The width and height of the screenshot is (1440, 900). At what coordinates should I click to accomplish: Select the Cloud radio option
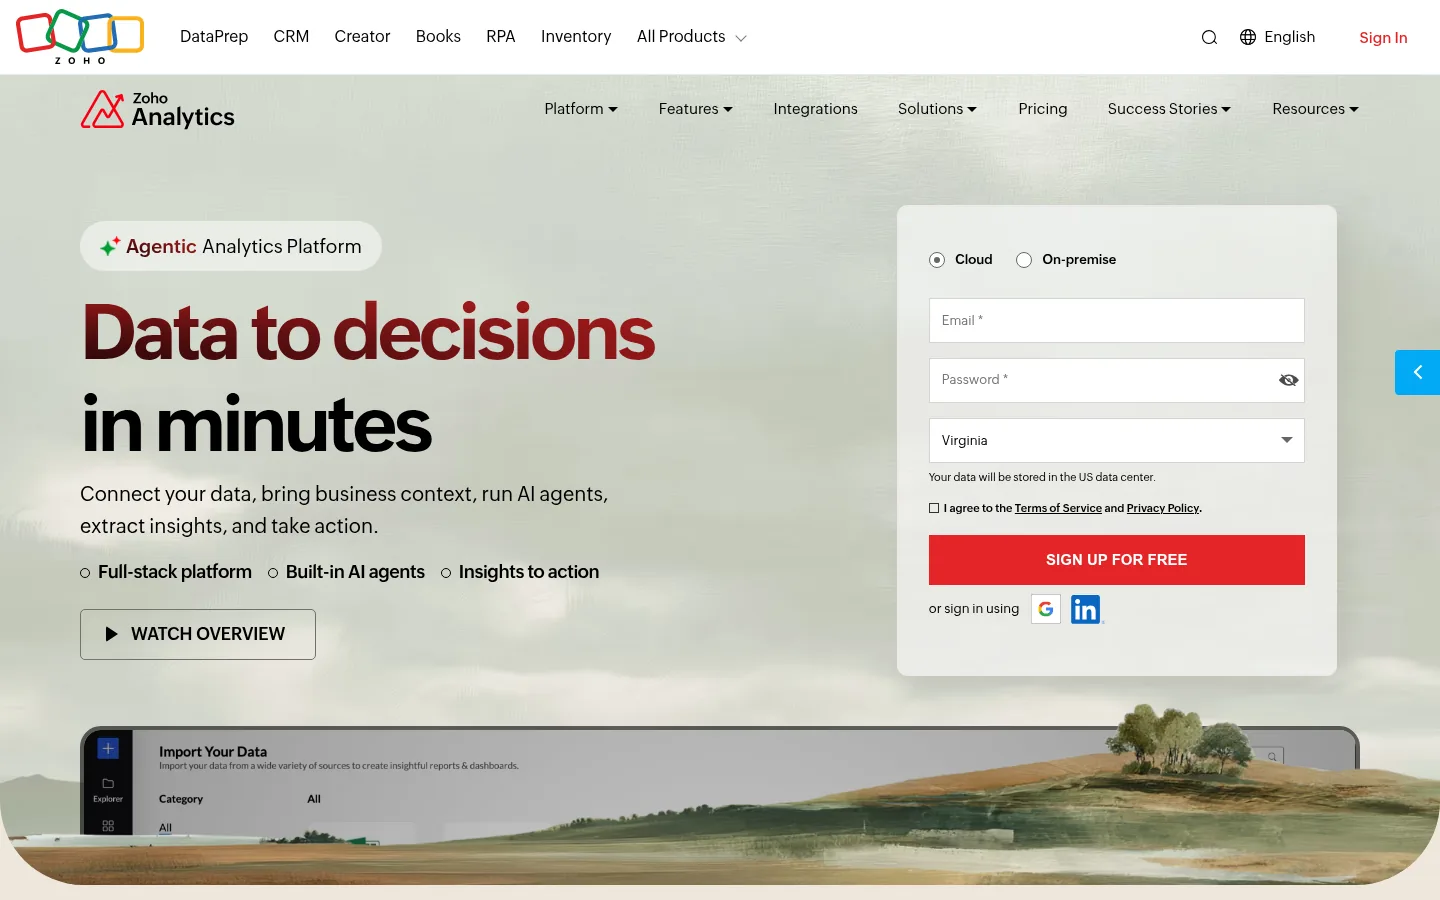tap(937, 260)
